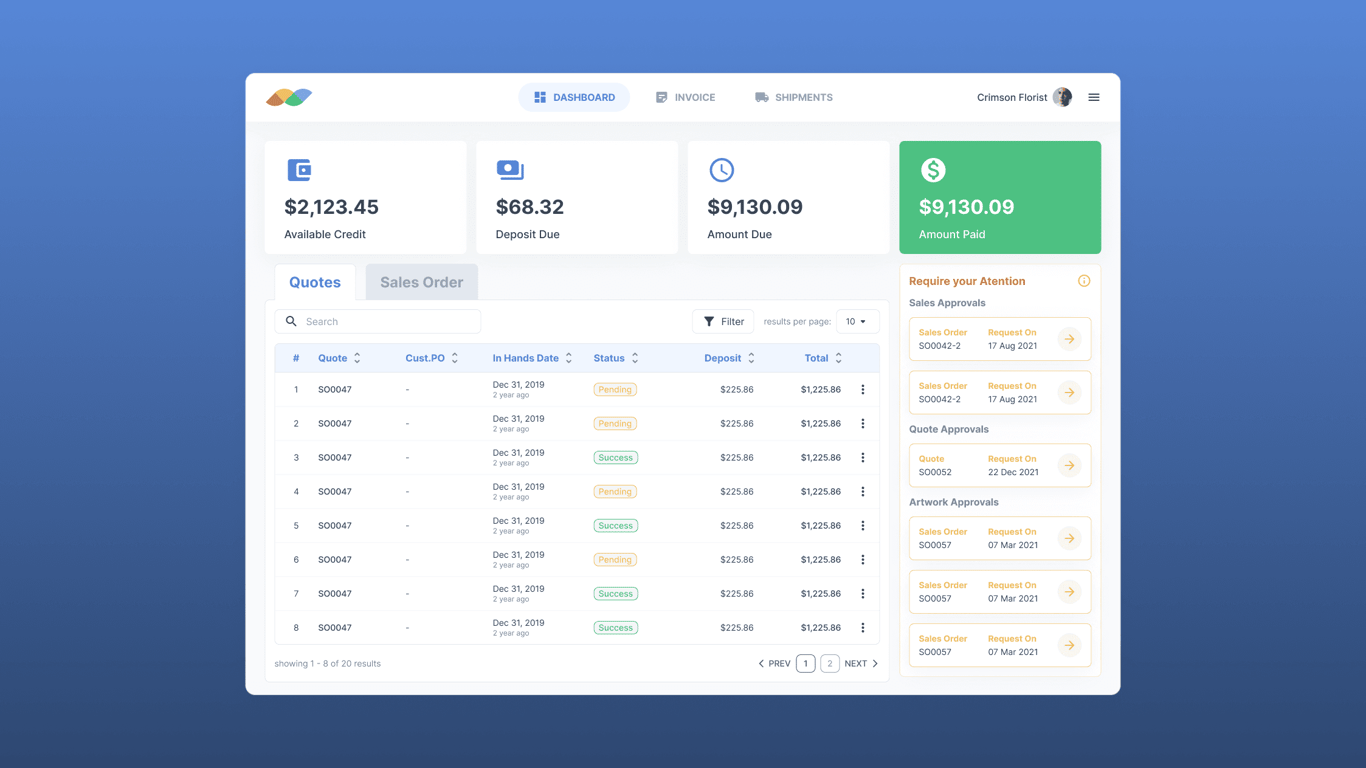Switch to the Sales Order tab

pos(421,282)
